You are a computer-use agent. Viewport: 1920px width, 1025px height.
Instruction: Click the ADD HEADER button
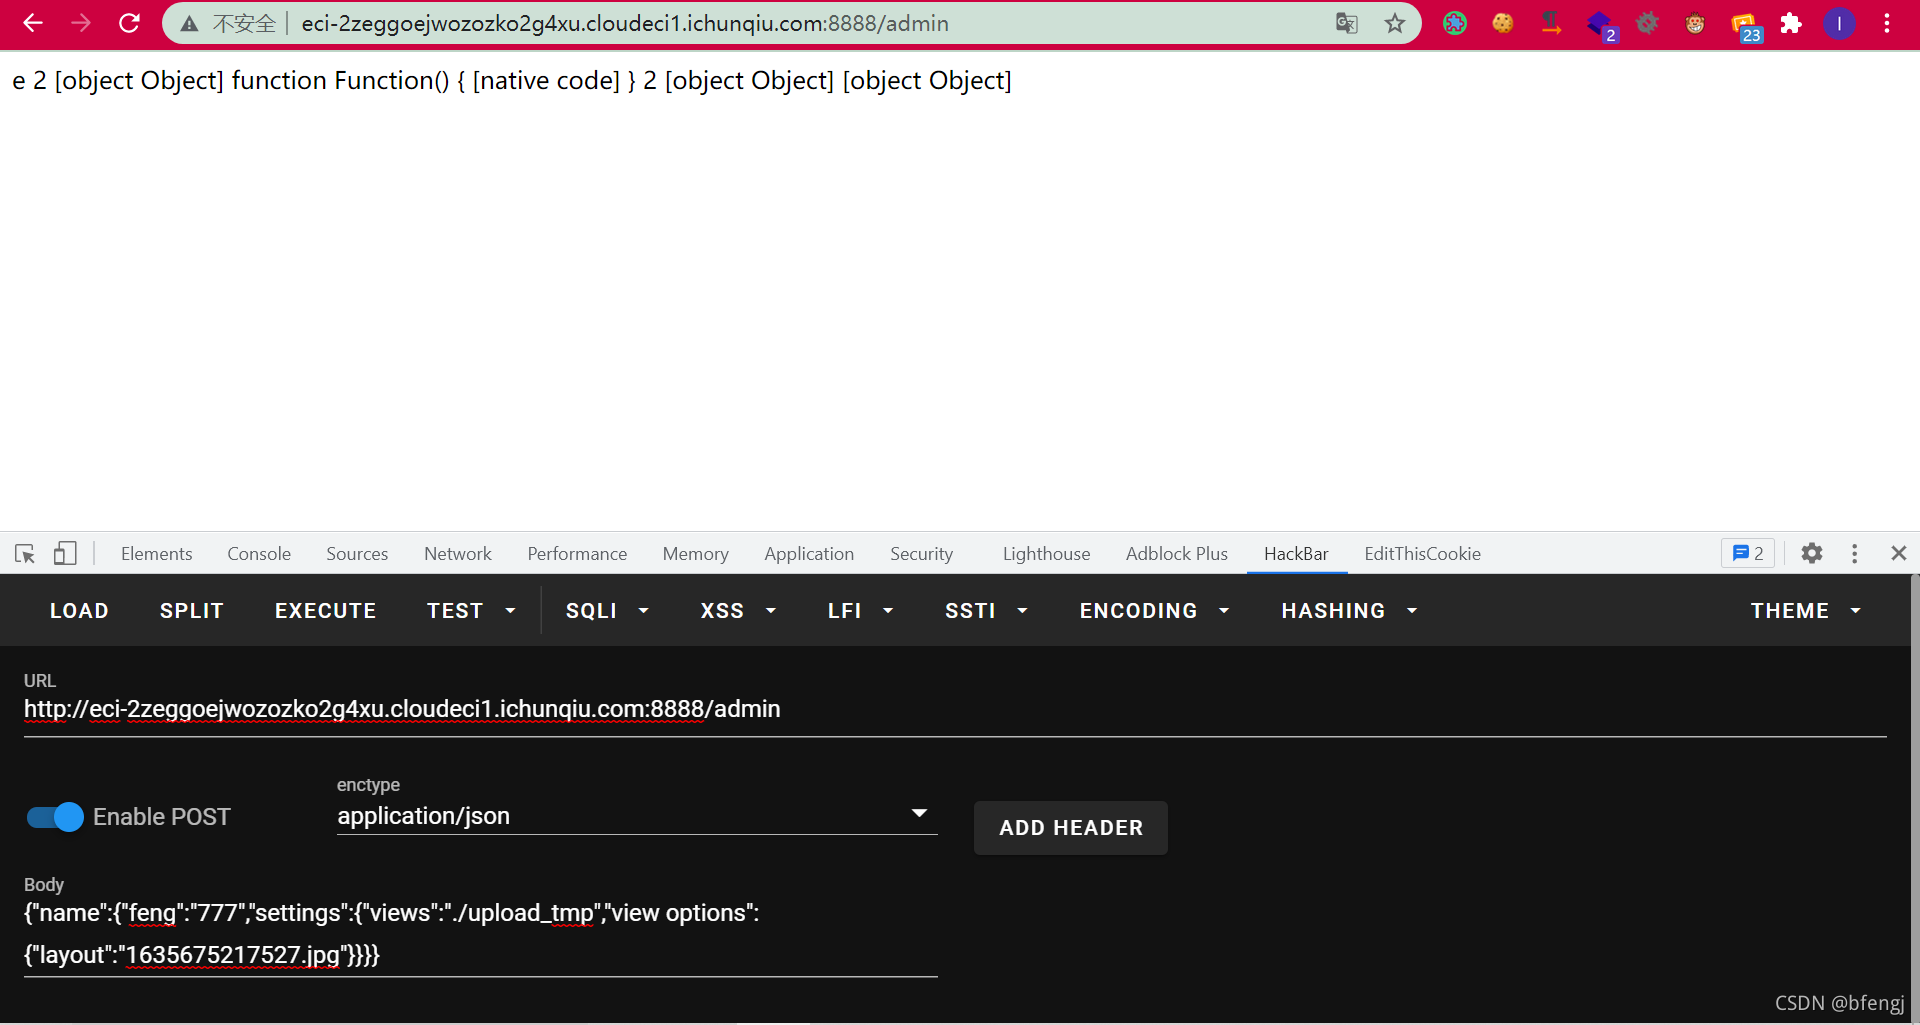point(1070,827)
